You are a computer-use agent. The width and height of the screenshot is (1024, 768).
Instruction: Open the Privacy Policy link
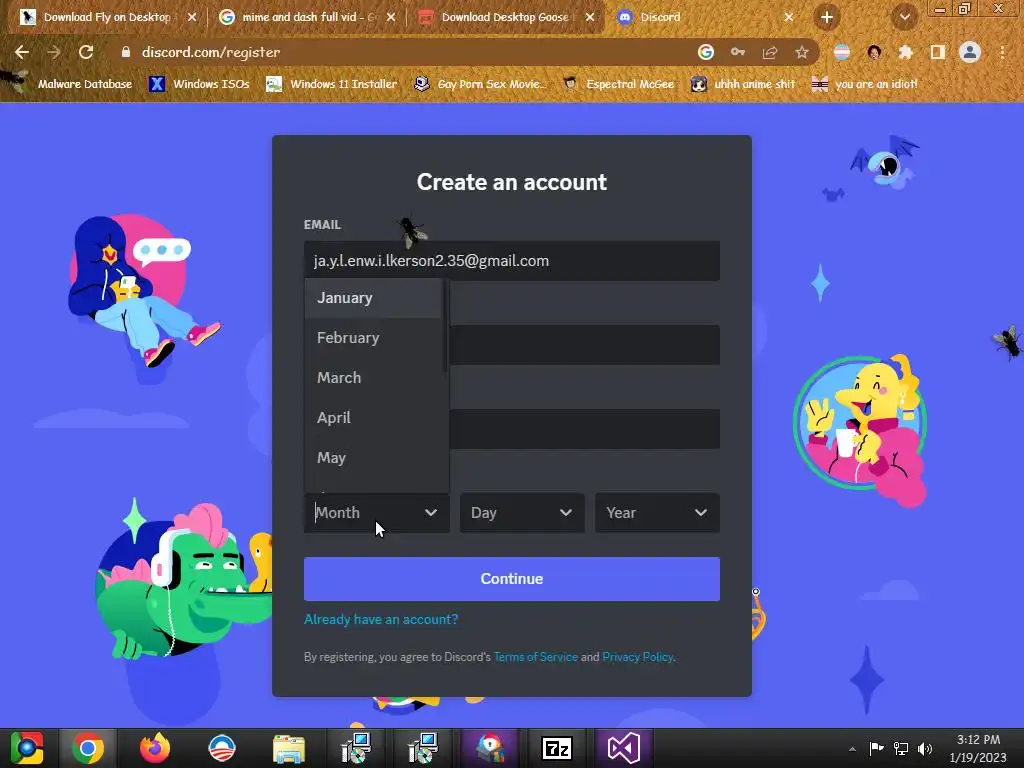coord(637,657)
